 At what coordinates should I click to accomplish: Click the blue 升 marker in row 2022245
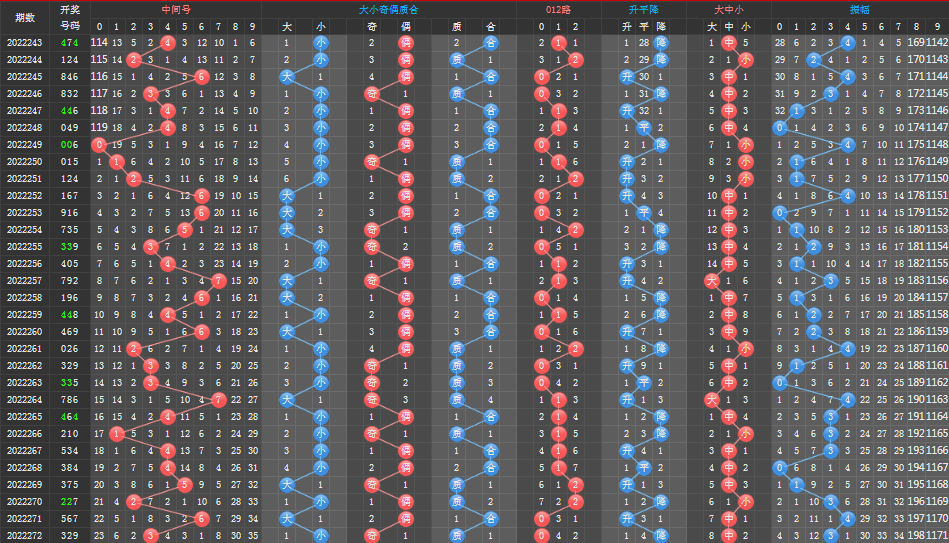tap(627, 77)
